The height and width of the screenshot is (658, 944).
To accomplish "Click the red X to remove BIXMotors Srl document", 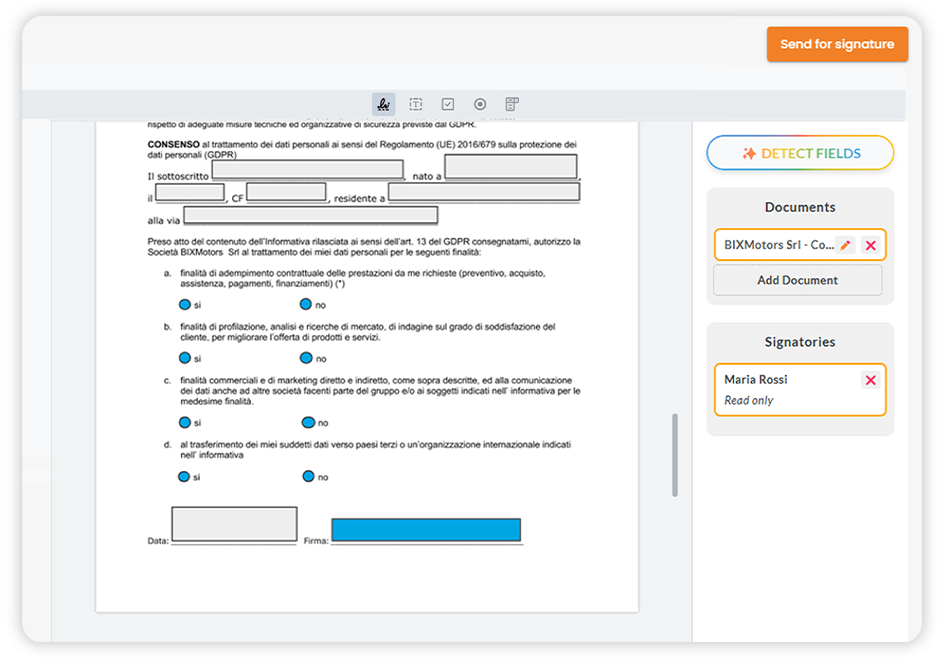I will point(872,244).
